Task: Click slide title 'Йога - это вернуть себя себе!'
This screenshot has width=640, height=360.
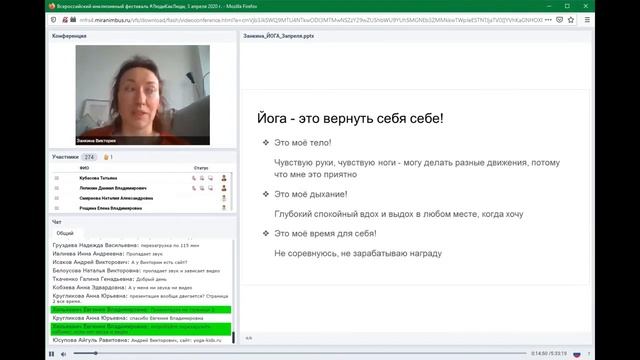Action: (350, 118)
